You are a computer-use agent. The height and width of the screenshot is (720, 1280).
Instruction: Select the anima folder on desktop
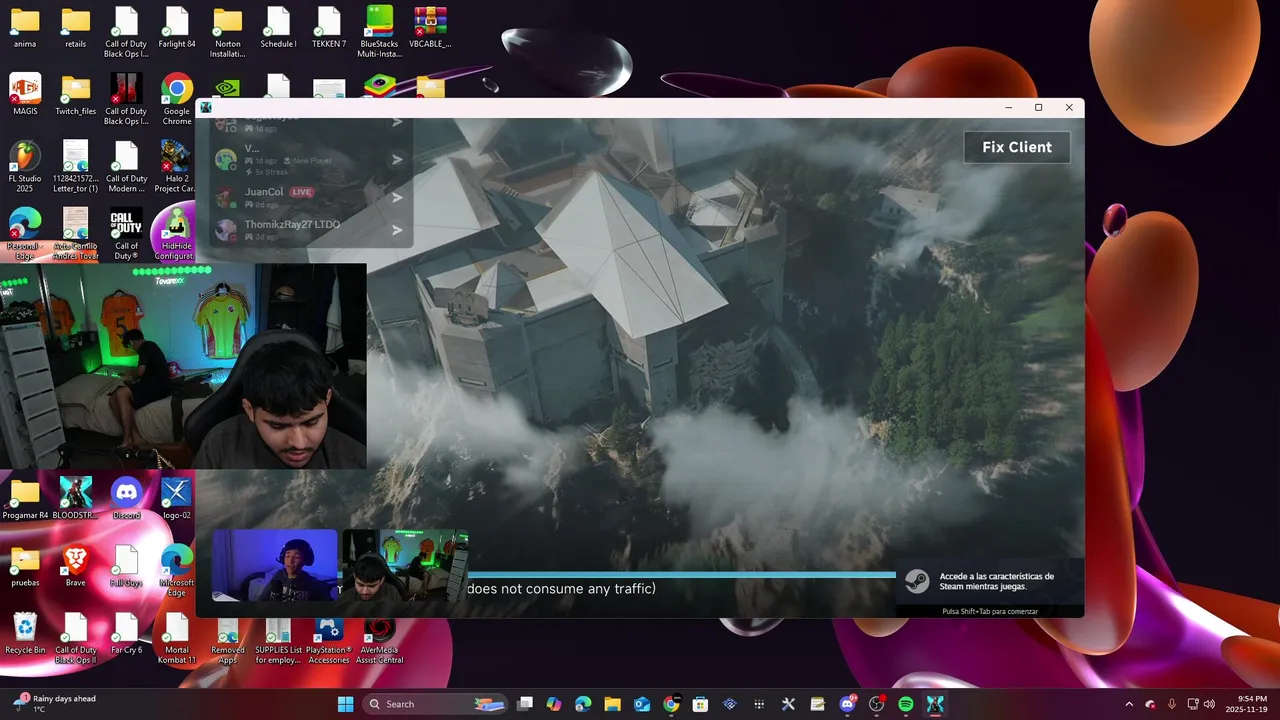(25, 28)
